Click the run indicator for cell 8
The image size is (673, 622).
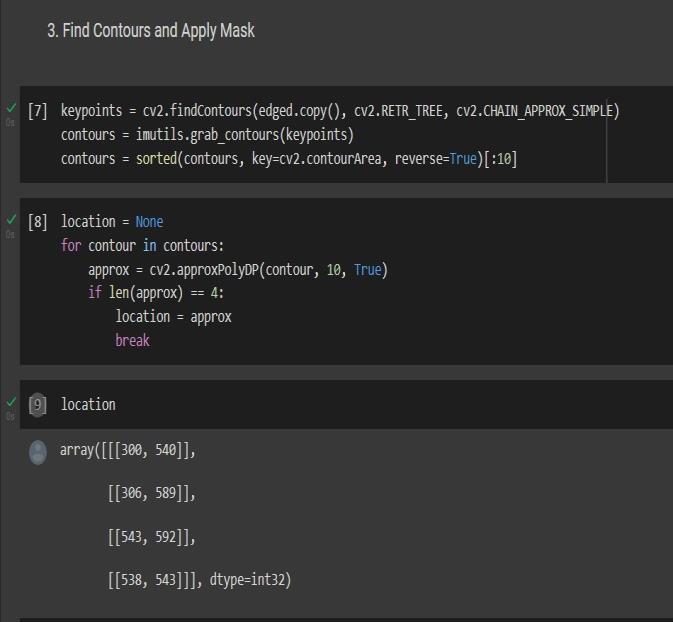(x=38, y=222)
